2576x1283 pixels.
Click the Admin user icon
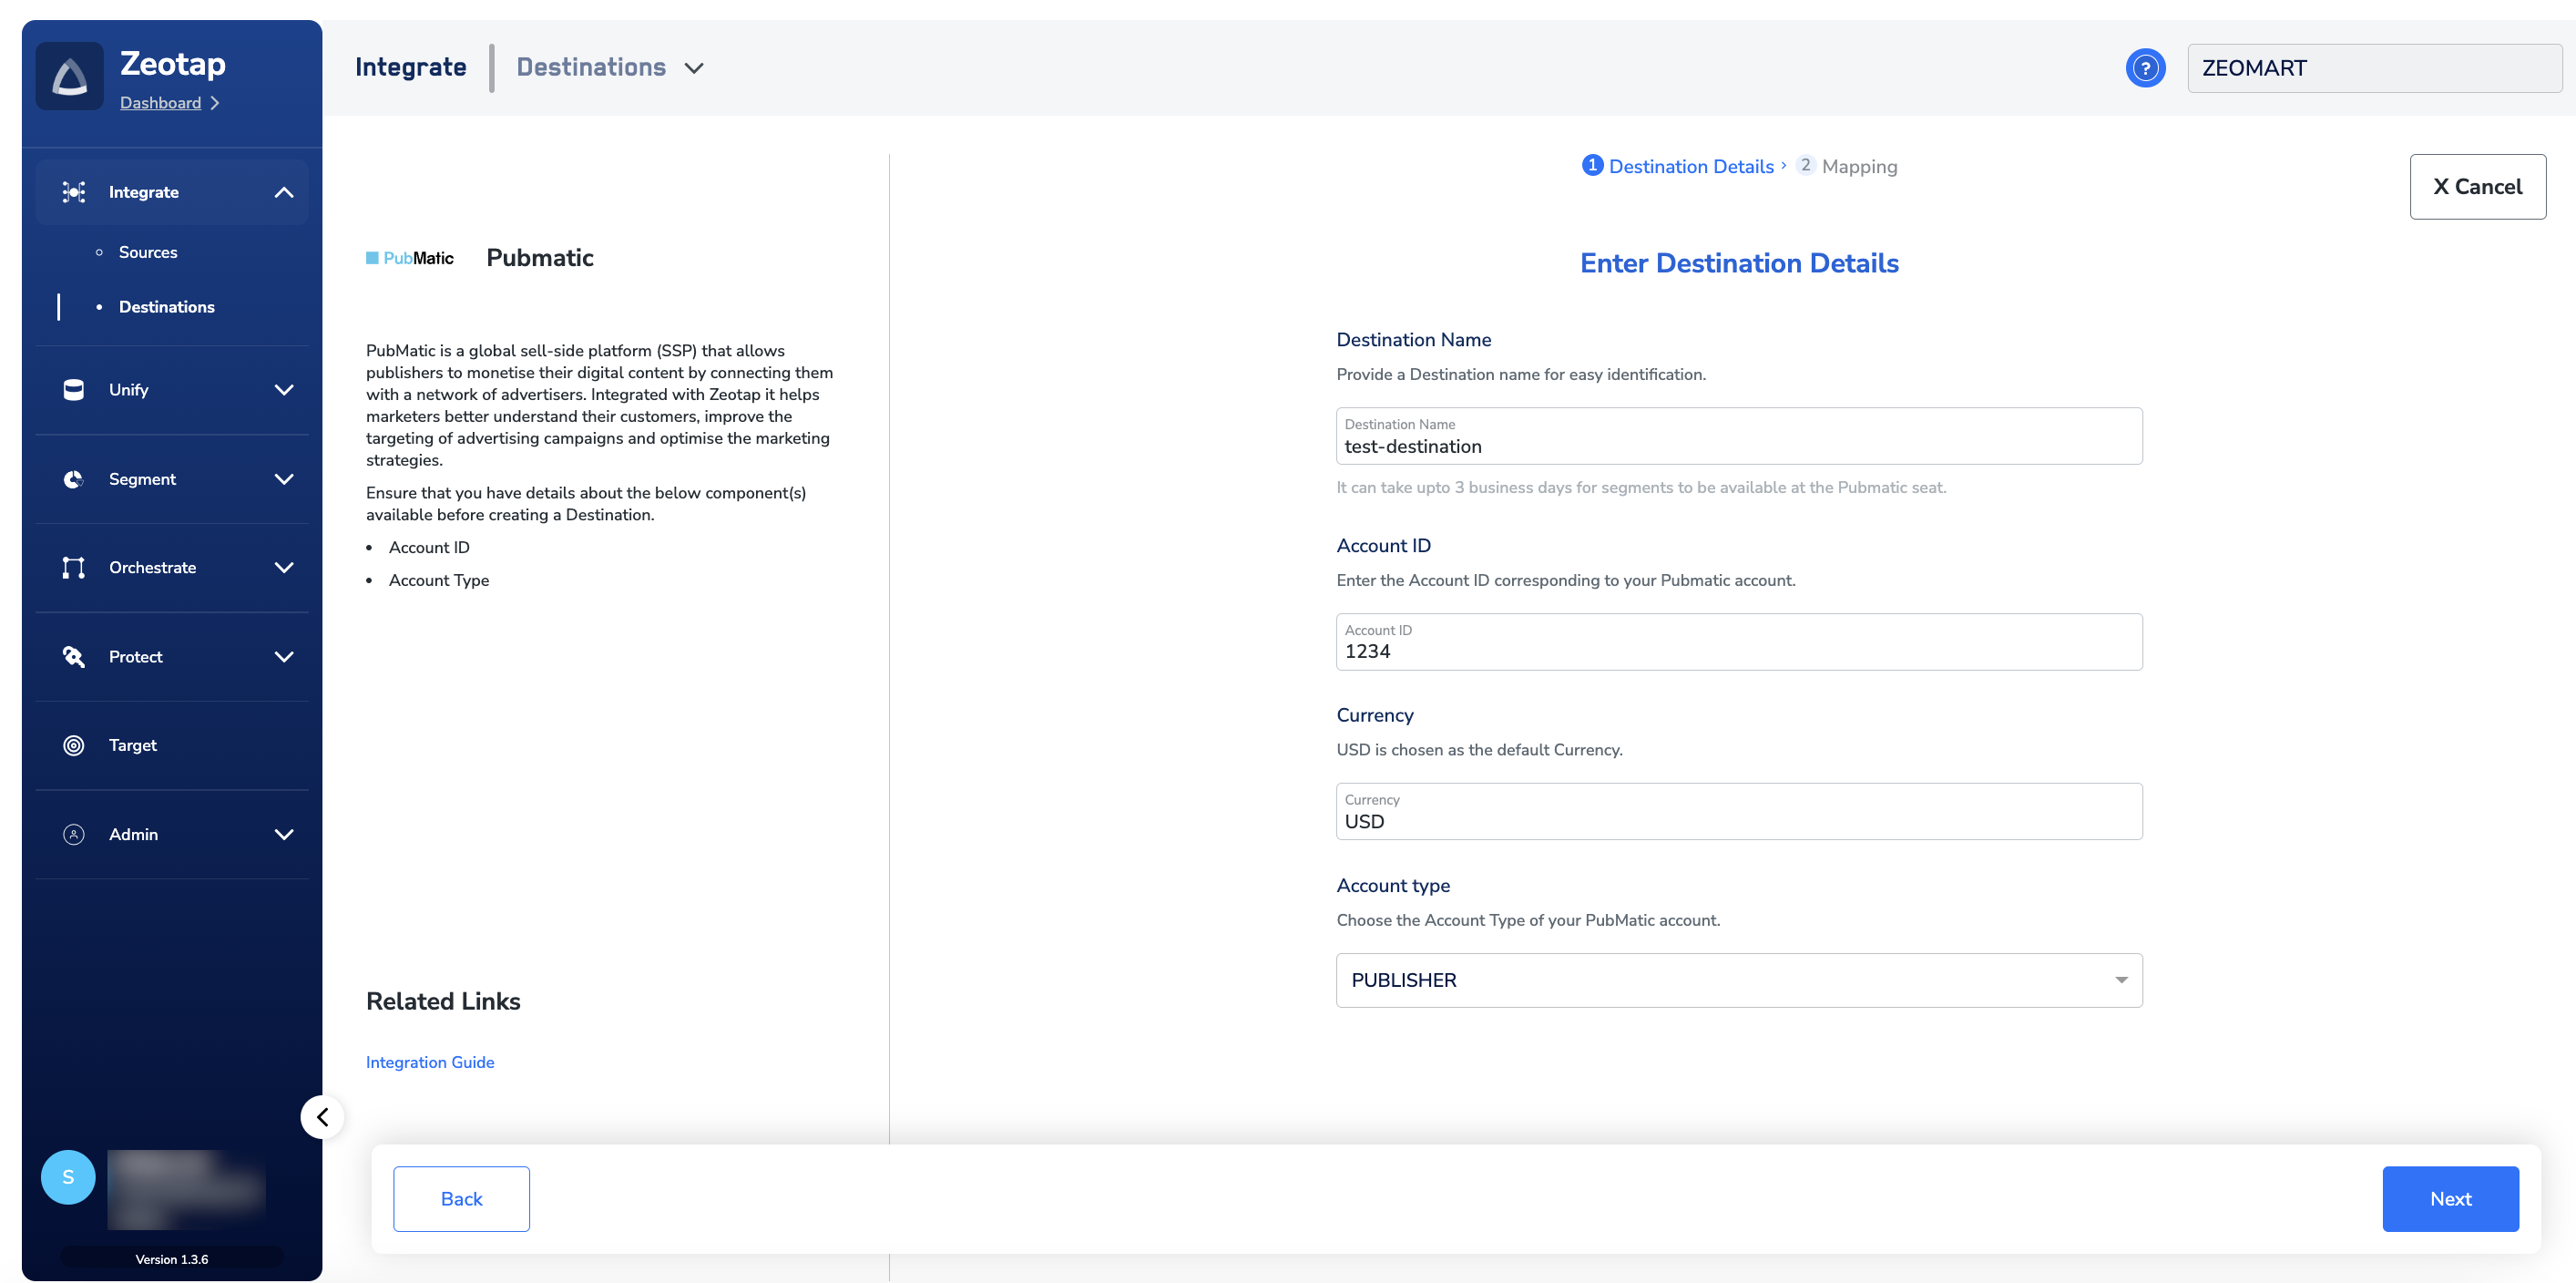[73, 834]
